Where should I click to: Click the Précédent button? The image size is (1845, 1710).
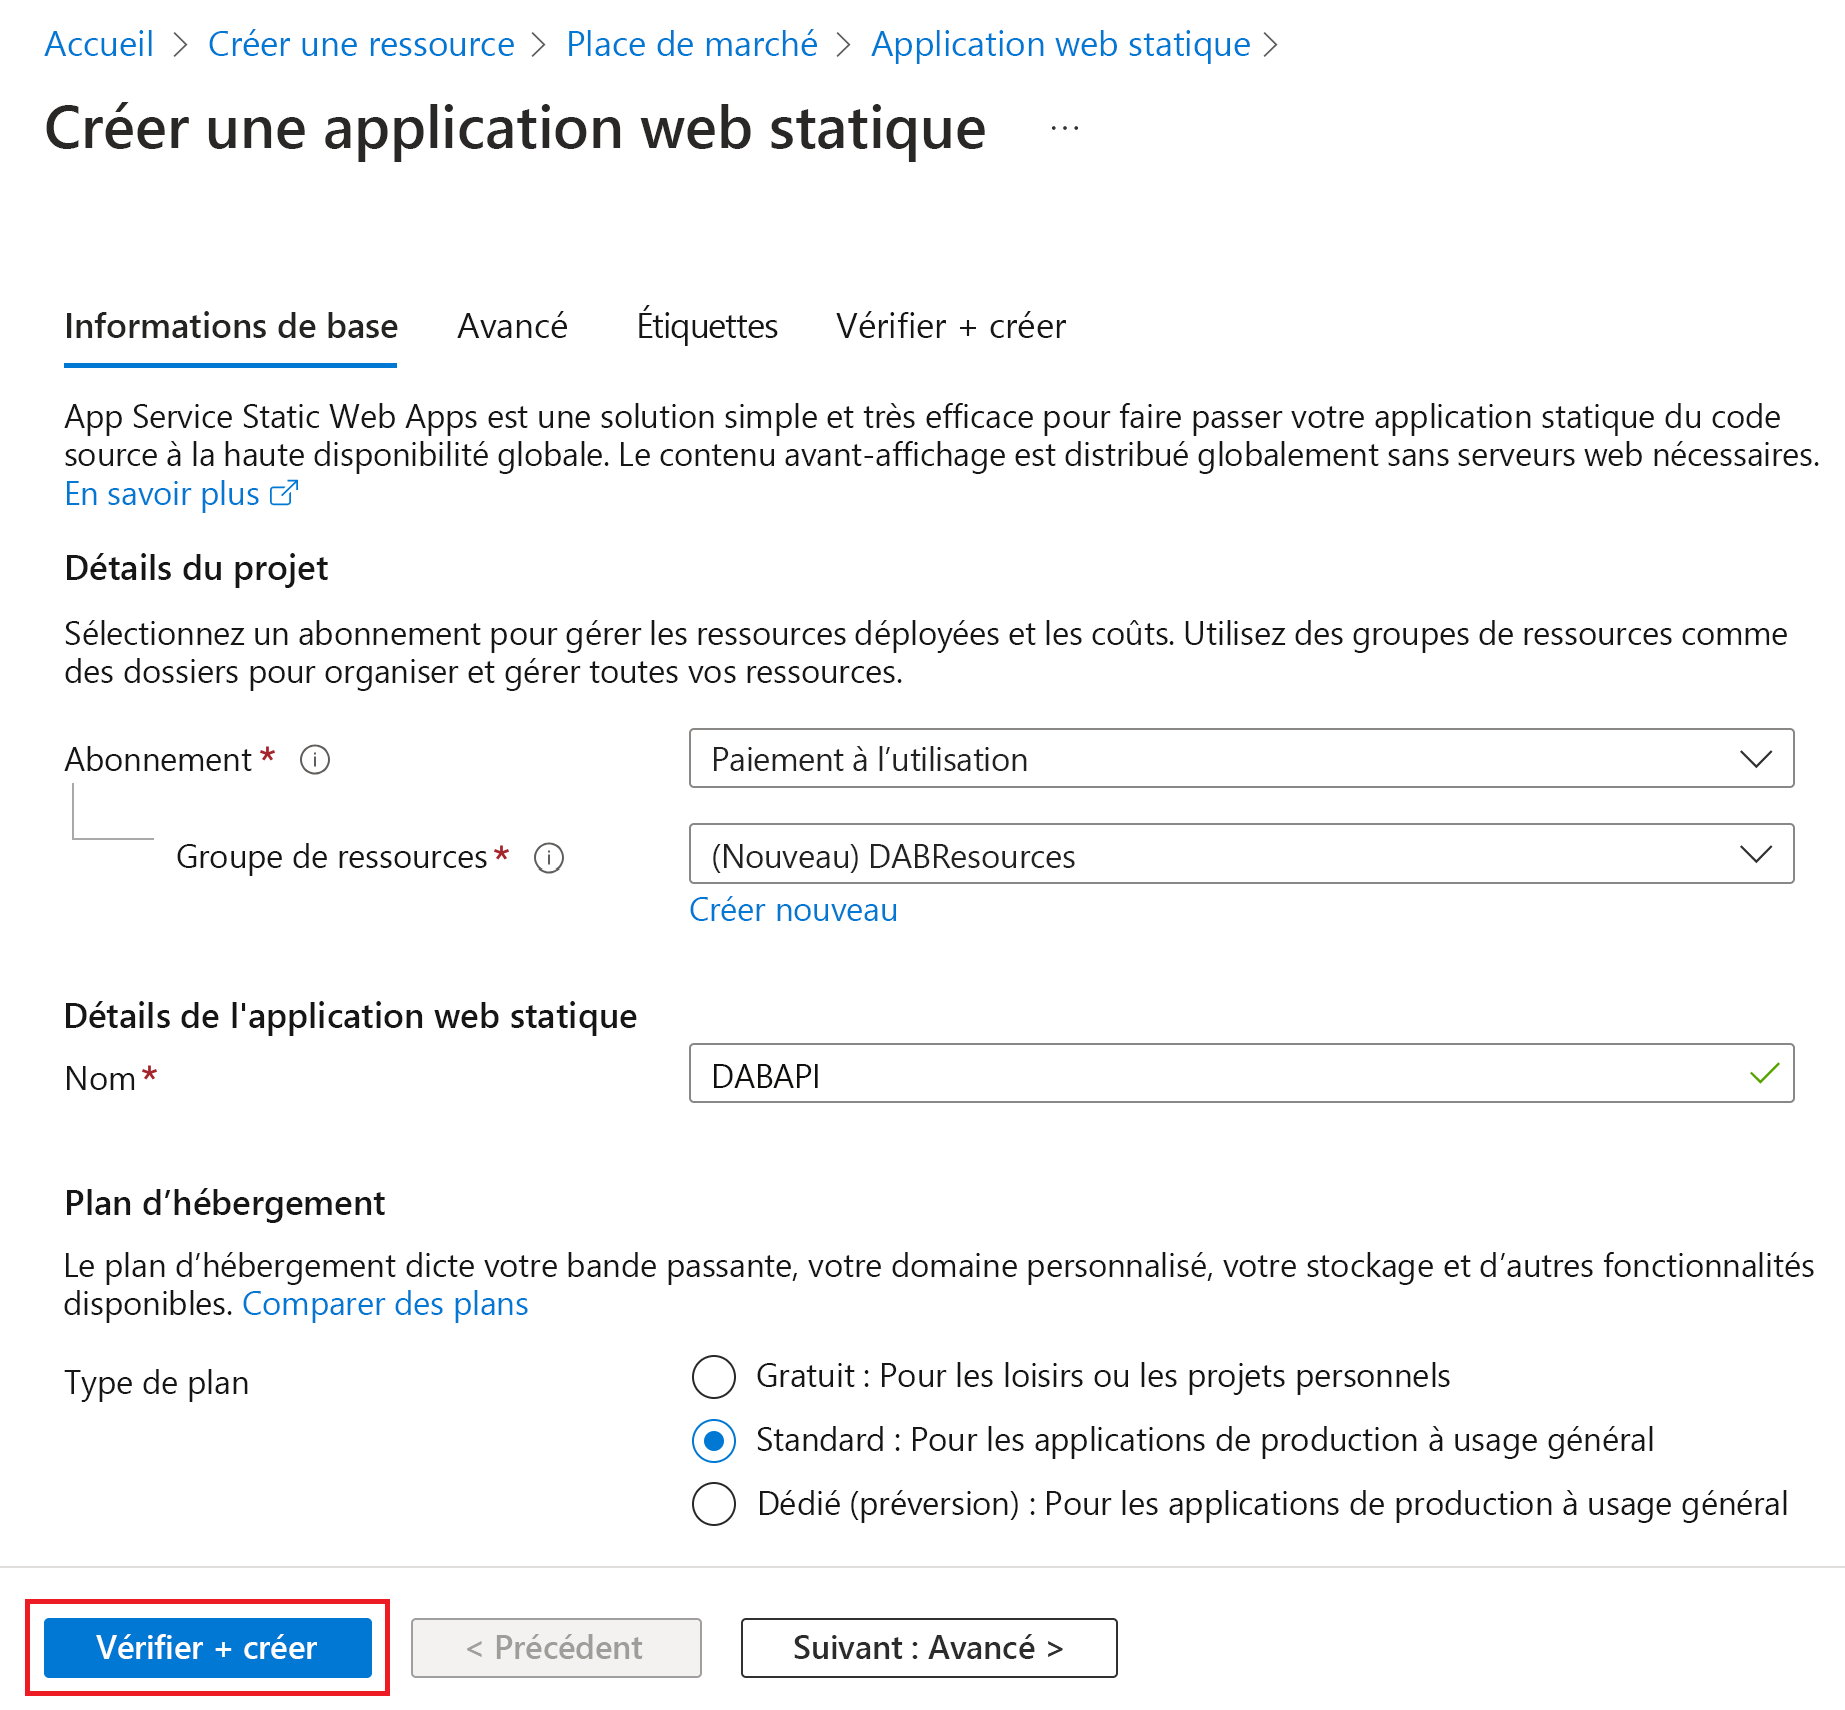[556, 1648]
